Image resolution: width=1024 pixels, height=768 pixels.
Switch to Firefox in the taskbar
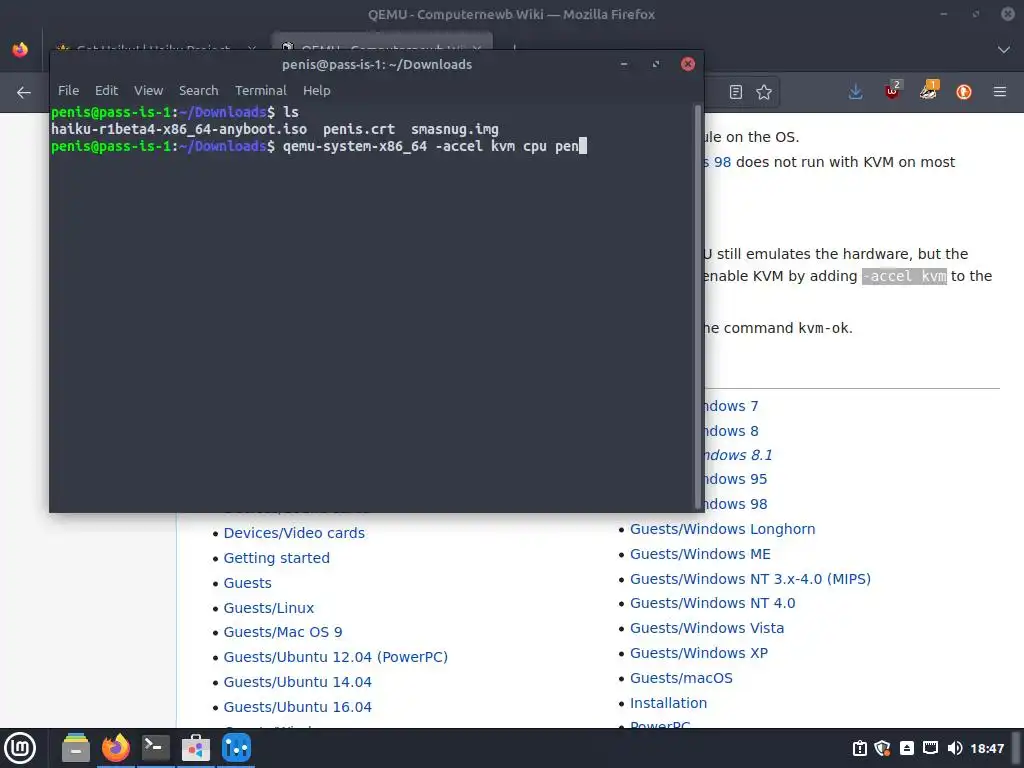(x=116, y=748)
